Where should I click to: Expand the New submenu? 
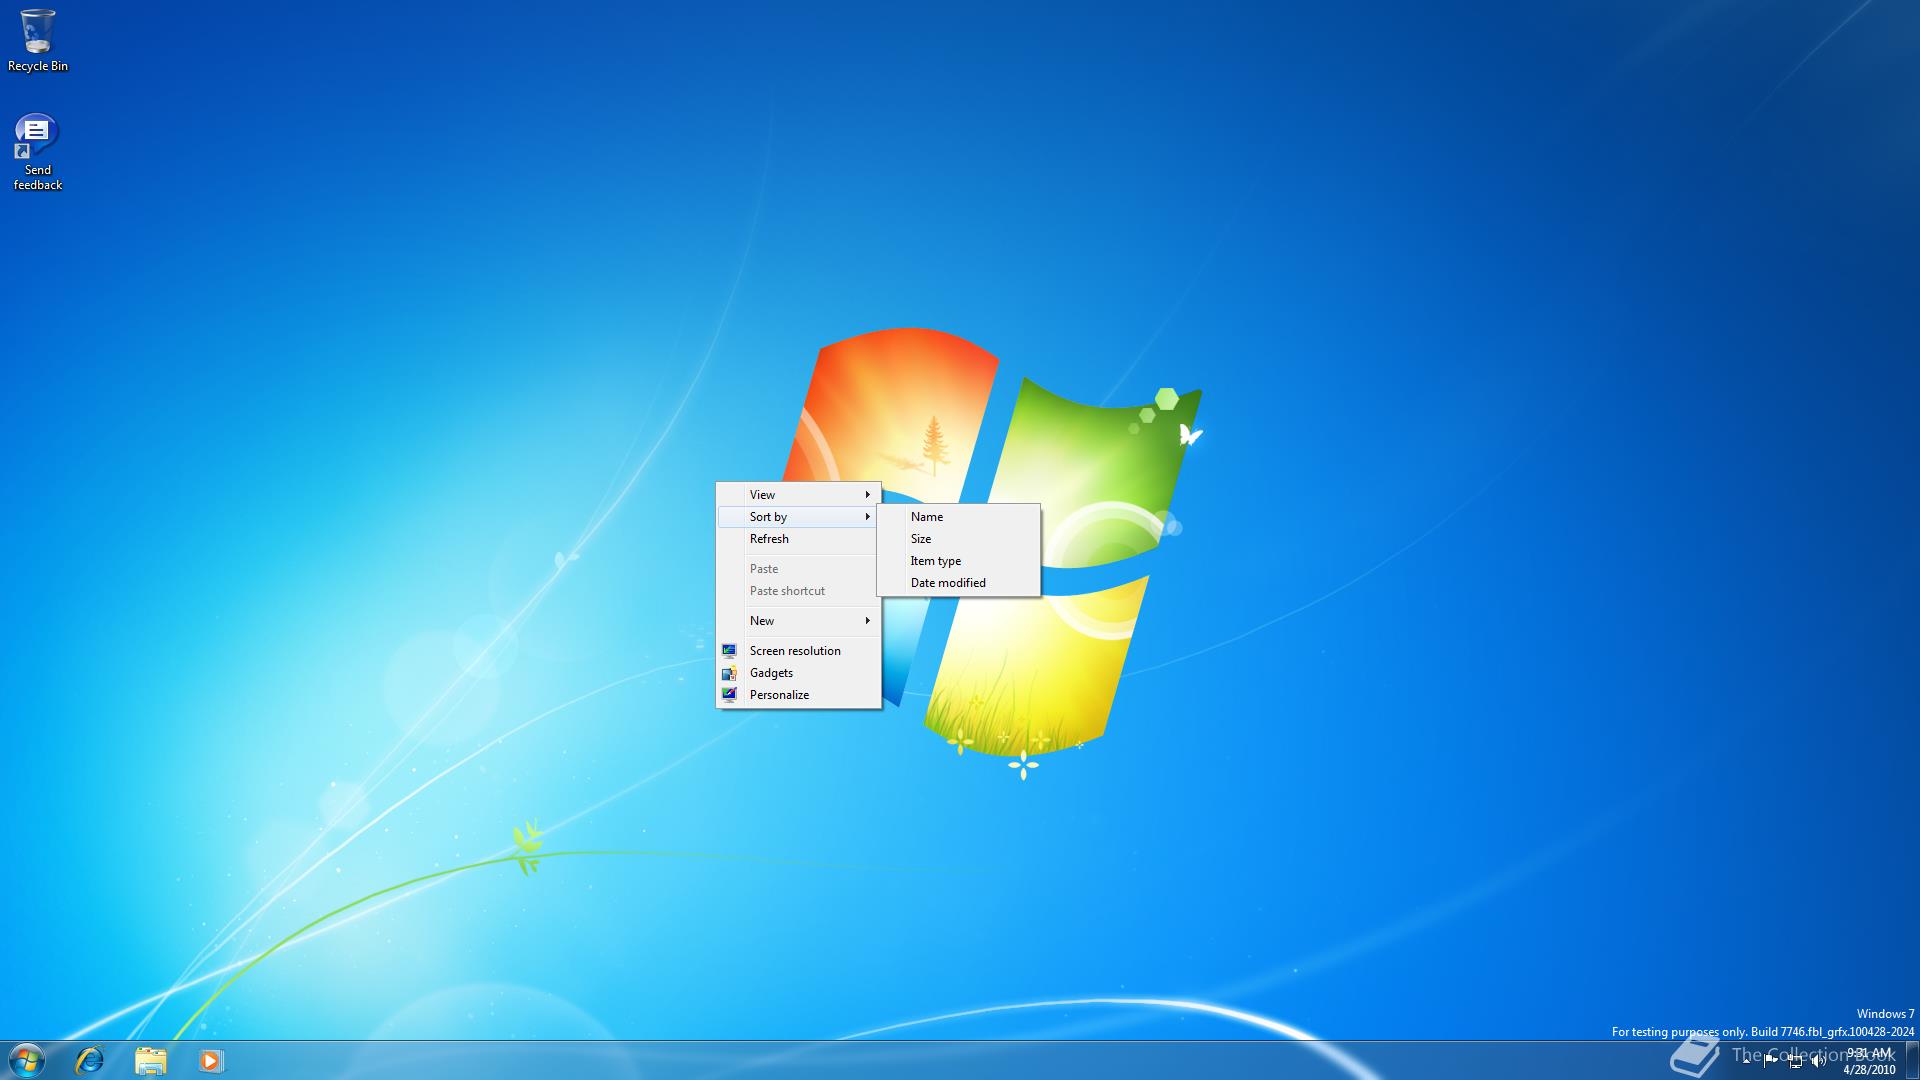tap(798, 620)
